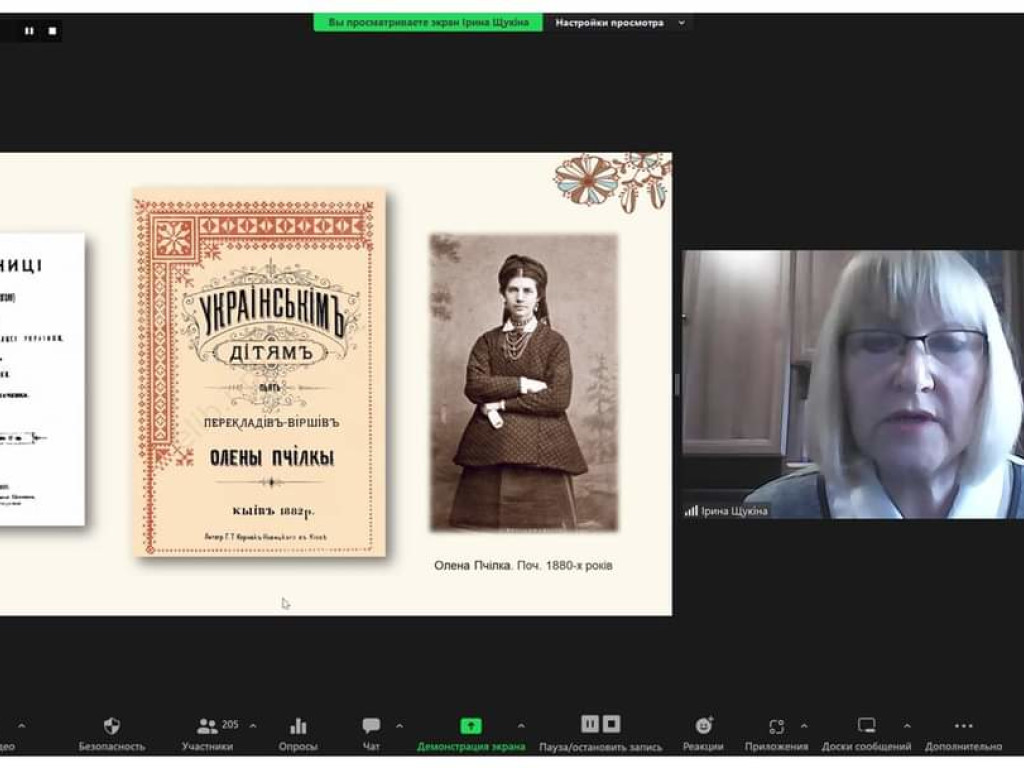Open the Приложения apps icon

(x=776, y=726)
